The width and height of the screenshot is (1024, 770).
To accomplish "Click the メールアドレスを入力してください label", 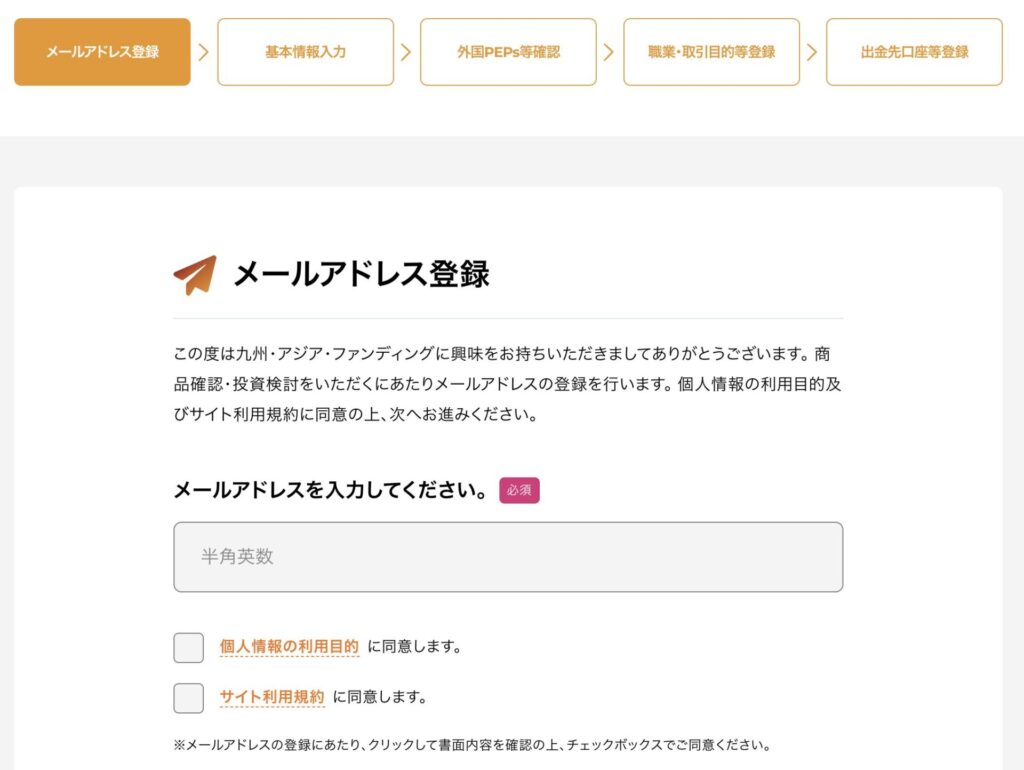I will [x=330, y=491].
